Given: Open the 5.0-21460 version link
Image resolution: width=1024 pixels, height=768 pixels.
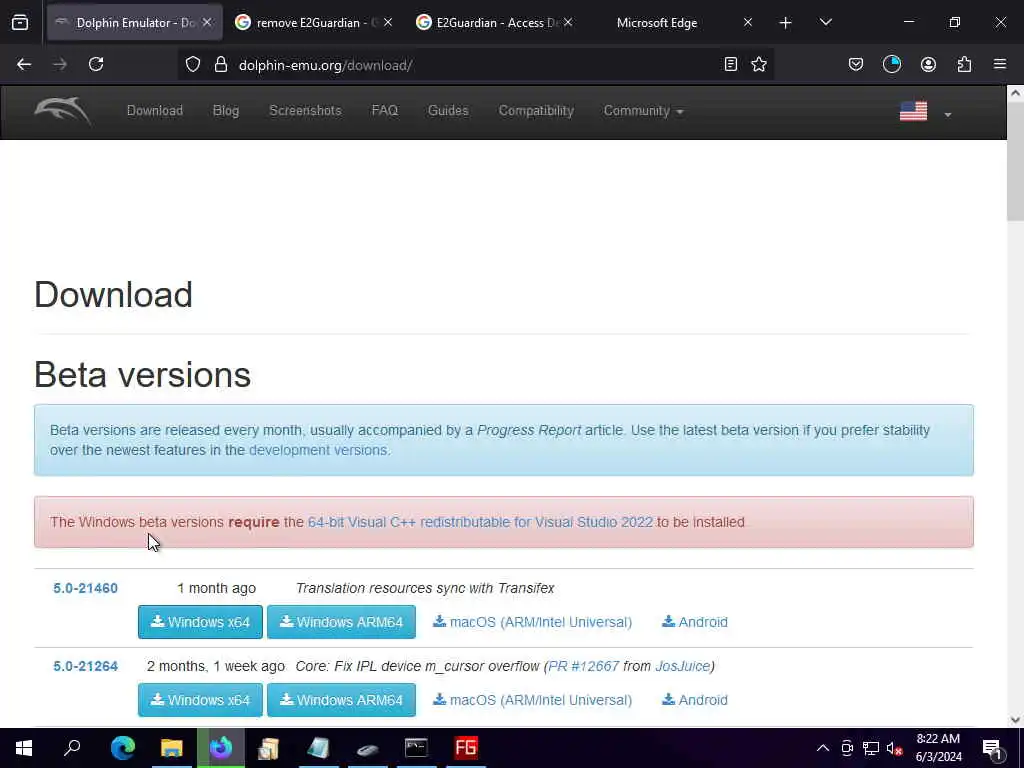Looking at the screenshot, I should pyautogui.click(x=86, y=588).
